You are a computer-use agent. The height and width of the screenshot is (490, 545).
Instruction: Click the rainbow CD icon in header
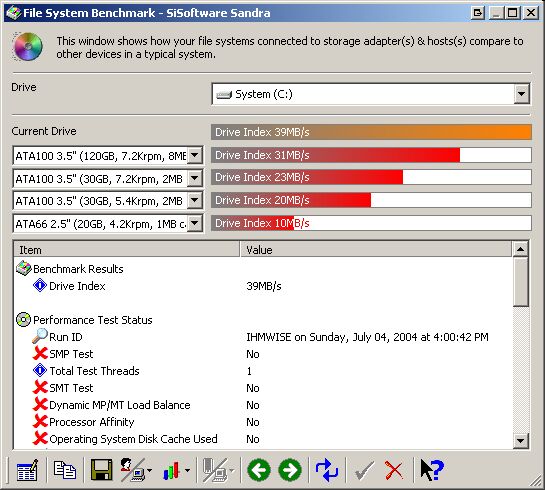[x=27, y=47]
